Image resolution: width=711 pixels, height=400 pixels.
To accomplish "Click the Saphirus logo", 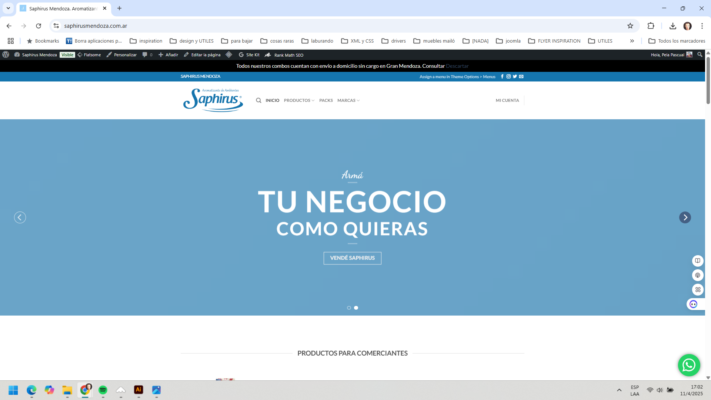I will (213, 100).
